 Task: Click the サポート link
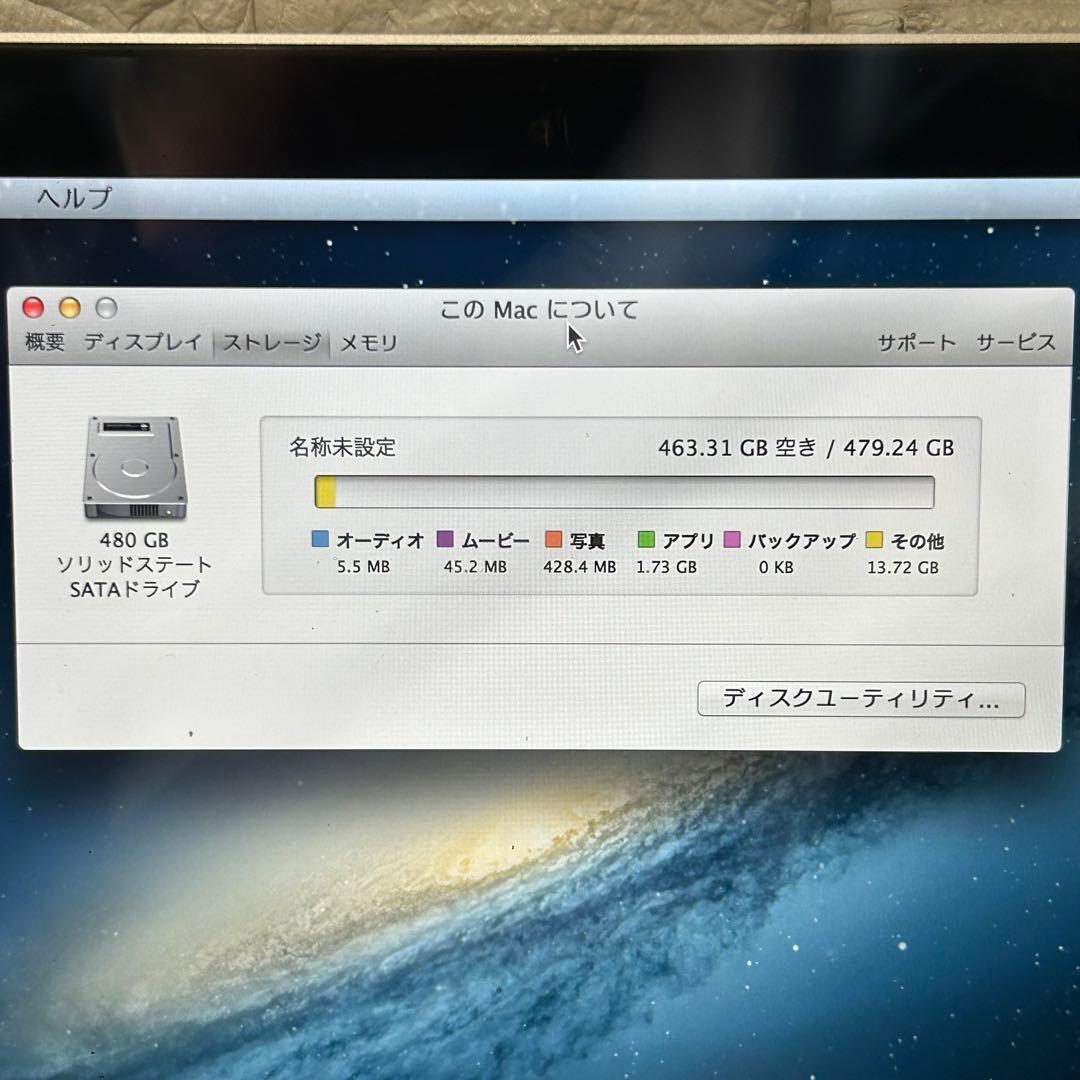click(914, 343)
